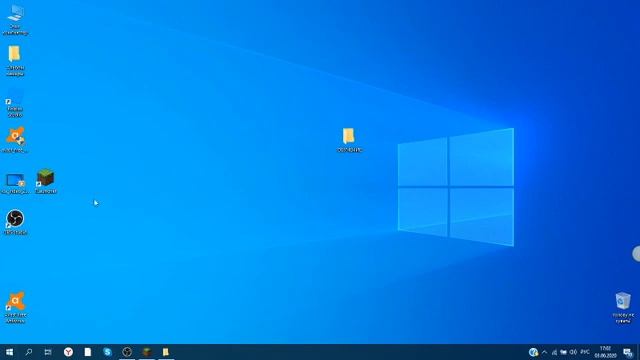Switch to OBS Studio on the taskbar
The height and width of the screenshot is (360, 640).
point(127,352)
